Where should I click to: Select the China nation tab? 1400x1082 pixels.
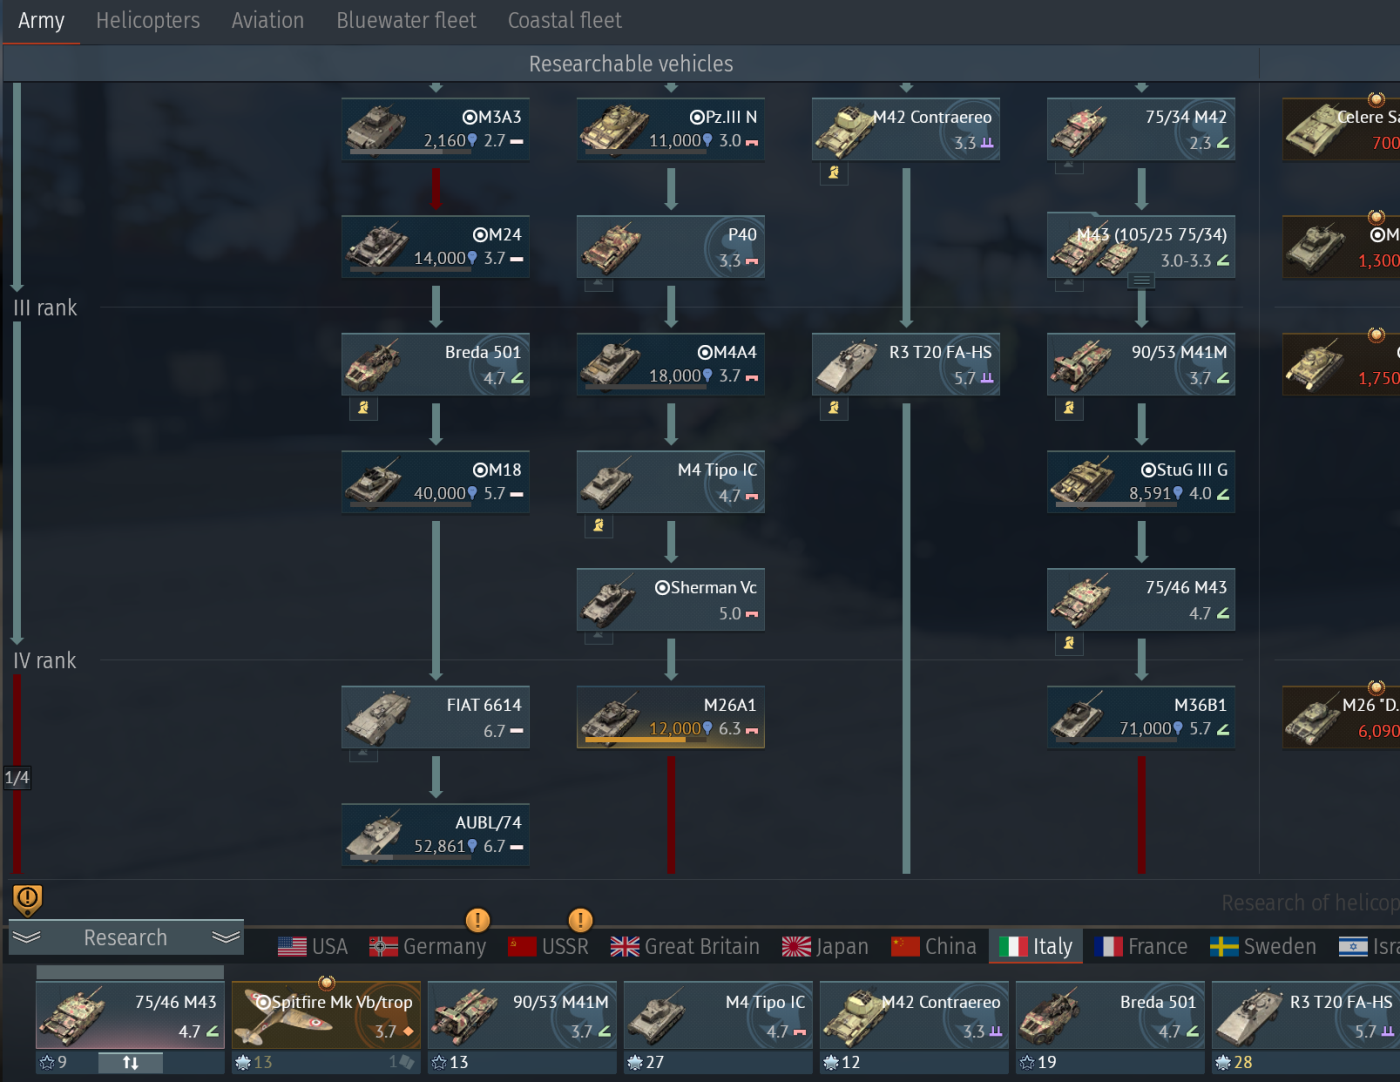(x=934, y=946)
